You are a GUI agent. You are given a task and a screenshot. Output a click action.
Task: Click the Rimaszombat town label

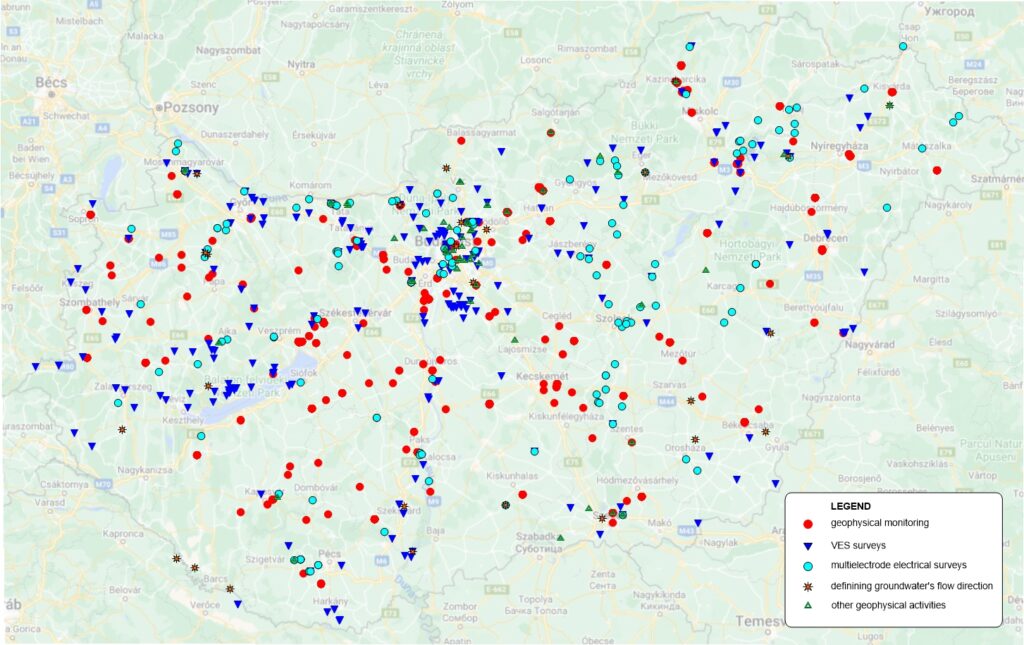tap(586, 49)
